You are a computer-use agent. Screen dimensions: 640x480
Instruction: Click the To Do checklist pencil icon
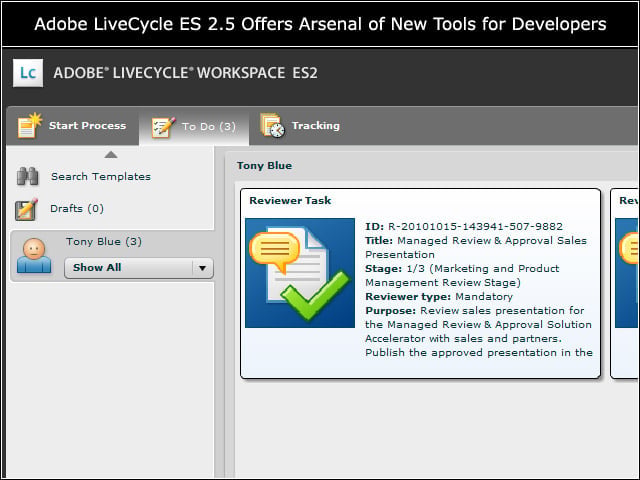pyautogui.click(x=164, y=127)
